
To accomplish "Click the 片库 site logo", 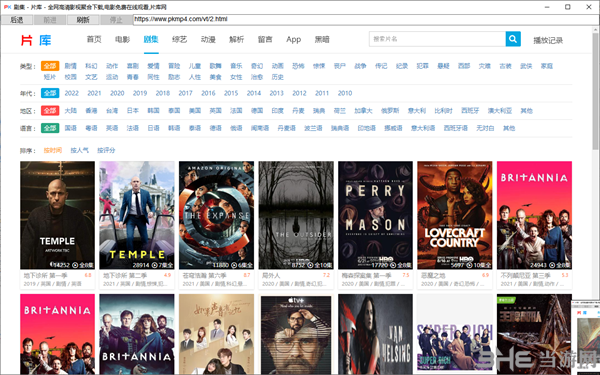I will tap(36, 40).
